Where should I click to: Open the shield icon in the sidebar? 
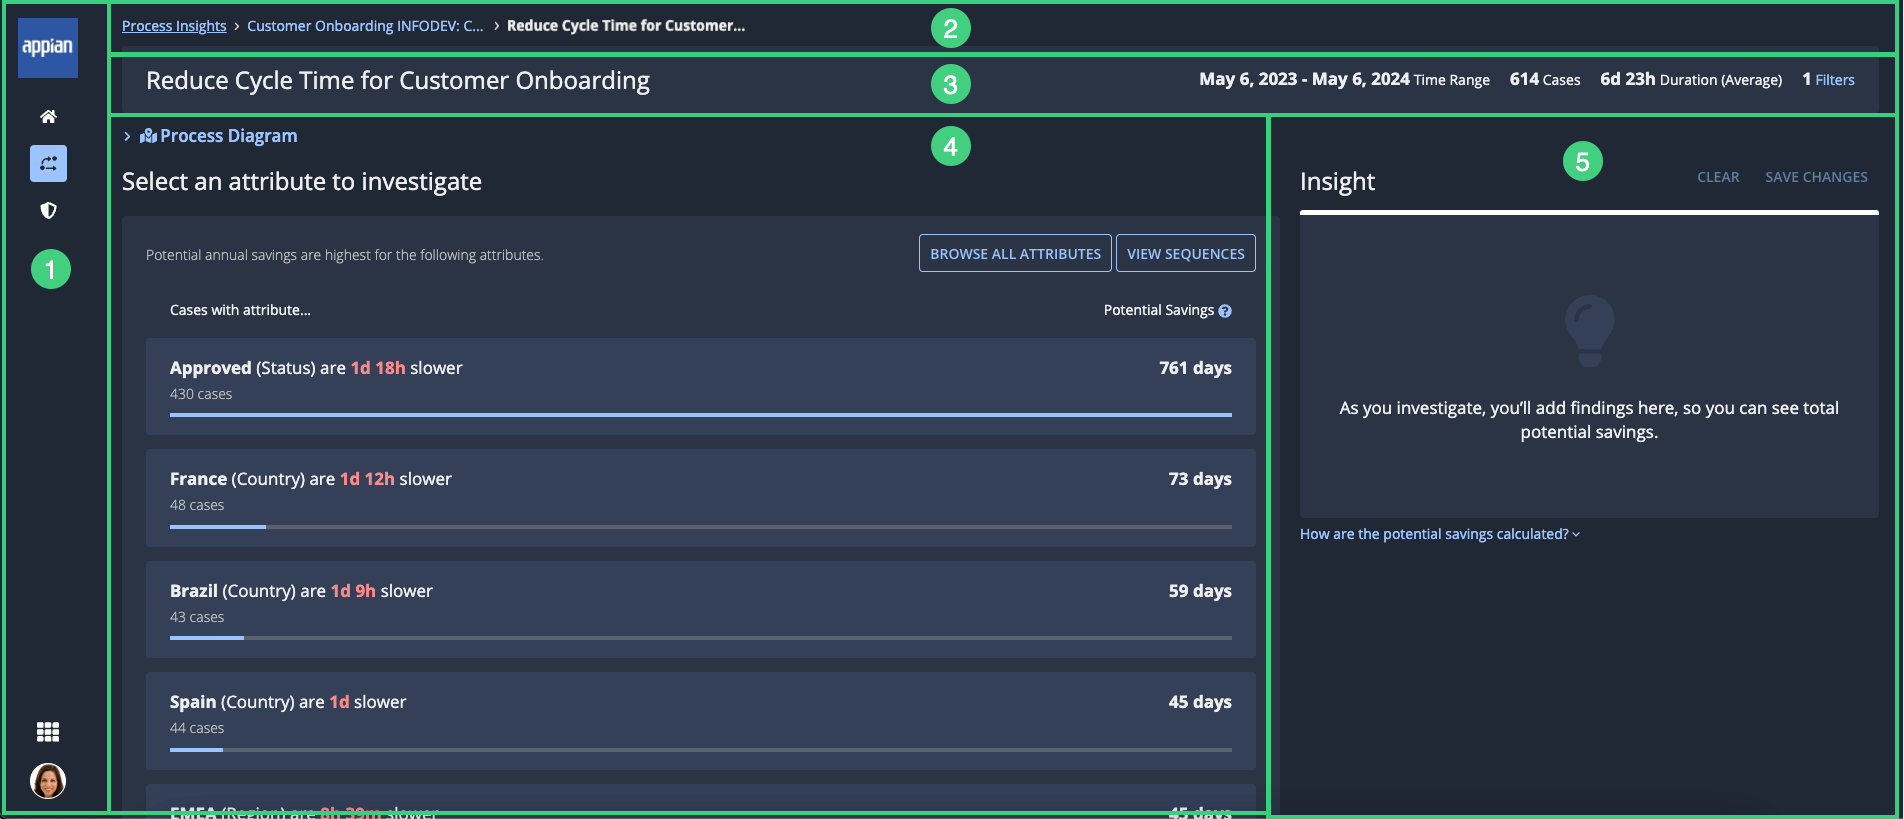click(48, 210)
